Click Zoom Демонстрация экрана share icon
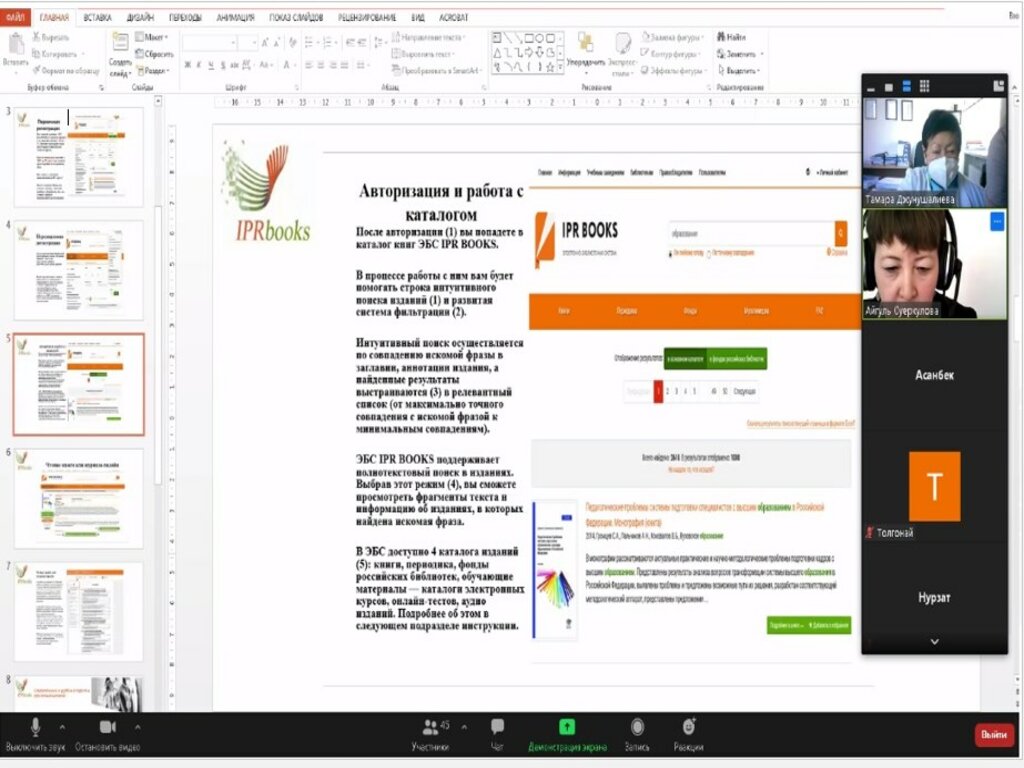The height and width of the screenshot is (768, 1024). [x=567, y=726]
